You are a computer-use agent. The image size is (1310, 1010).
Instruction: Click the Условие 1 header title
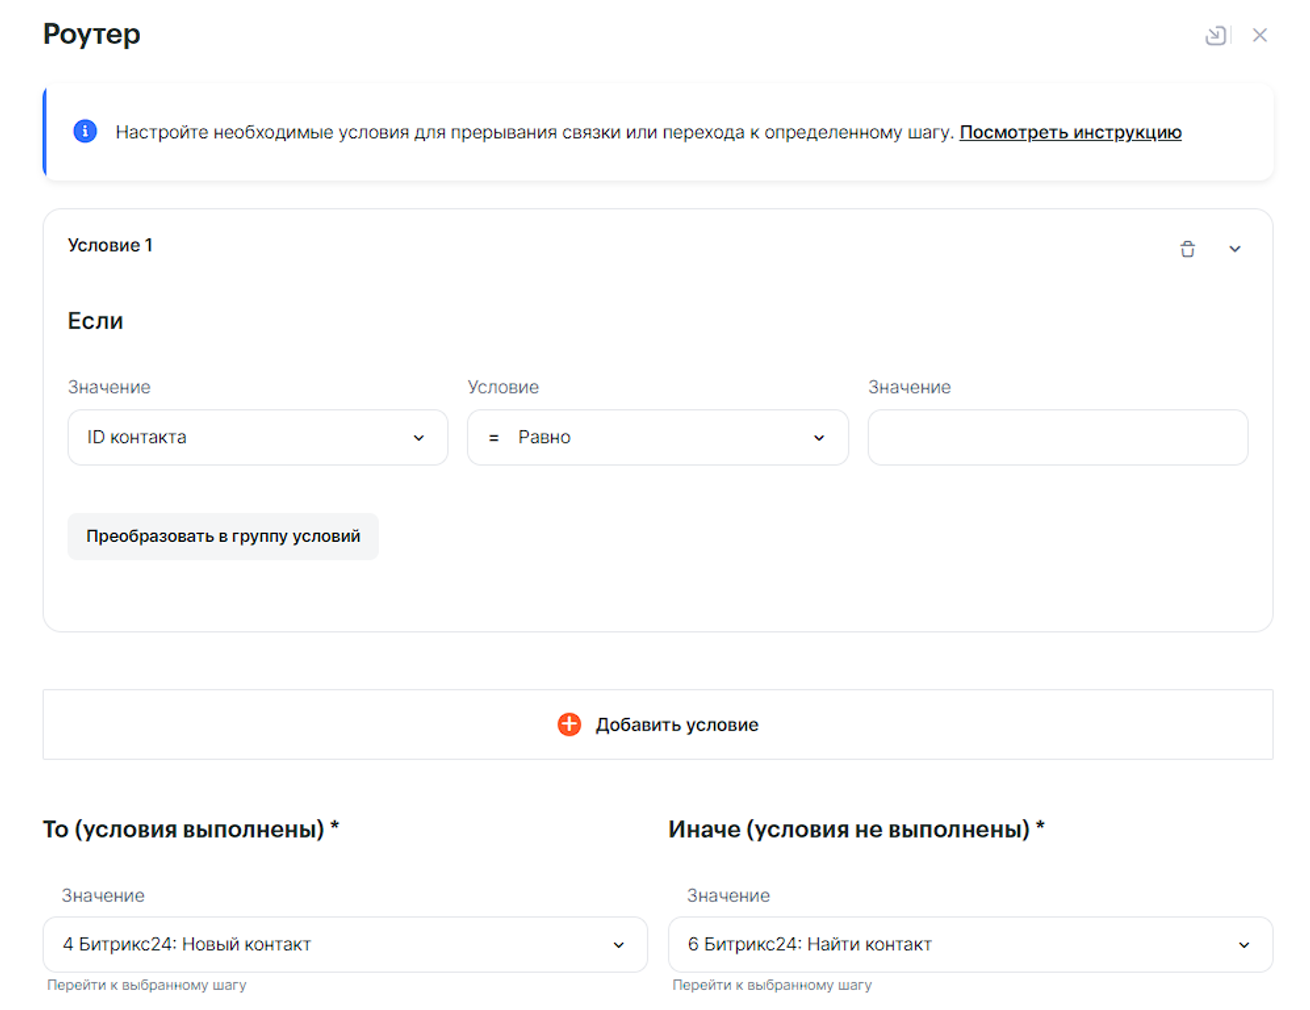(x=110, y=245)
